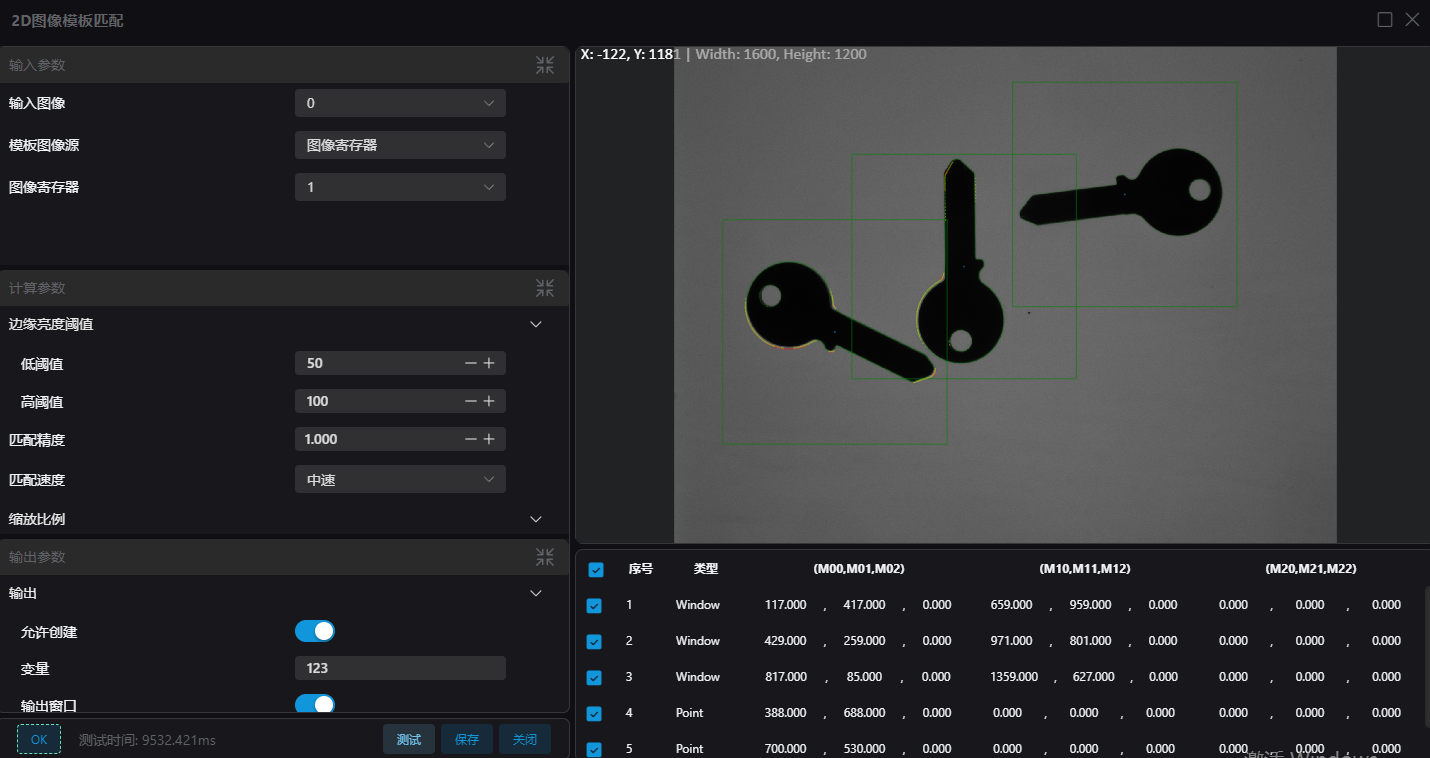Screen dimensions: 1430x758
Task: Open the 模板图像源 dropdown
Action: [400, 145]
